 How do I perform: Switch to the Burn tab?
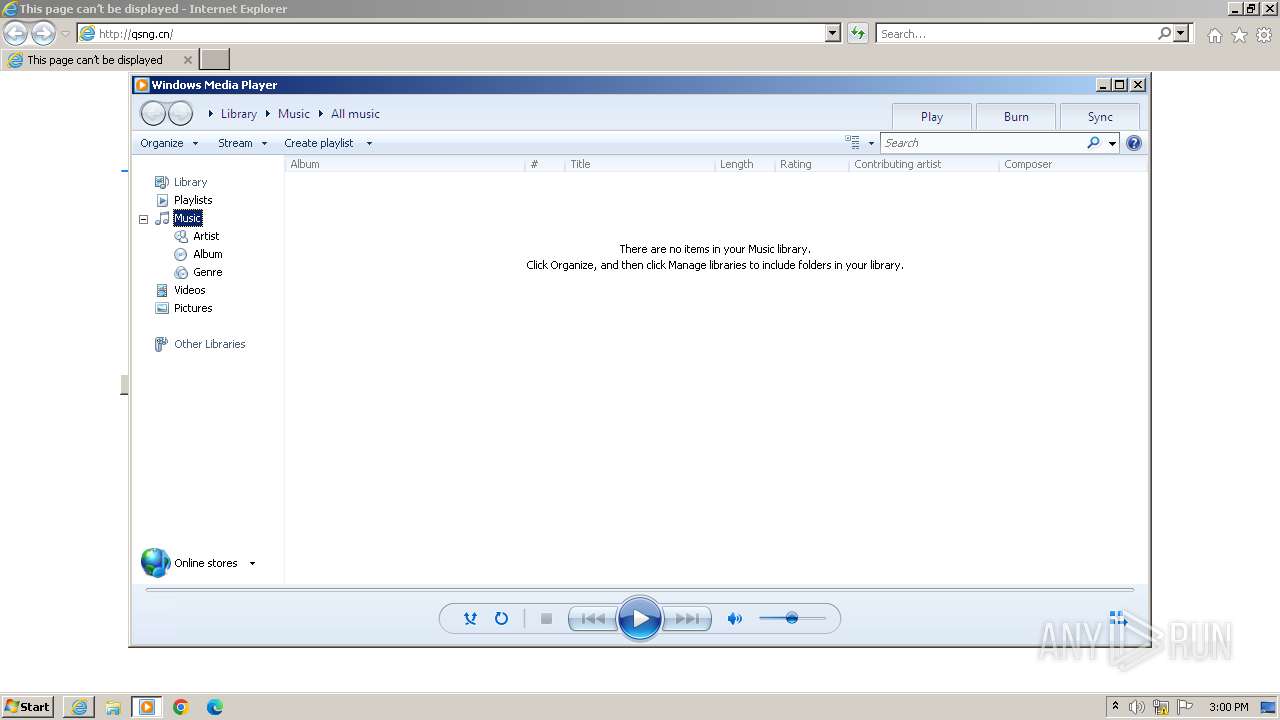[1016, 117]
